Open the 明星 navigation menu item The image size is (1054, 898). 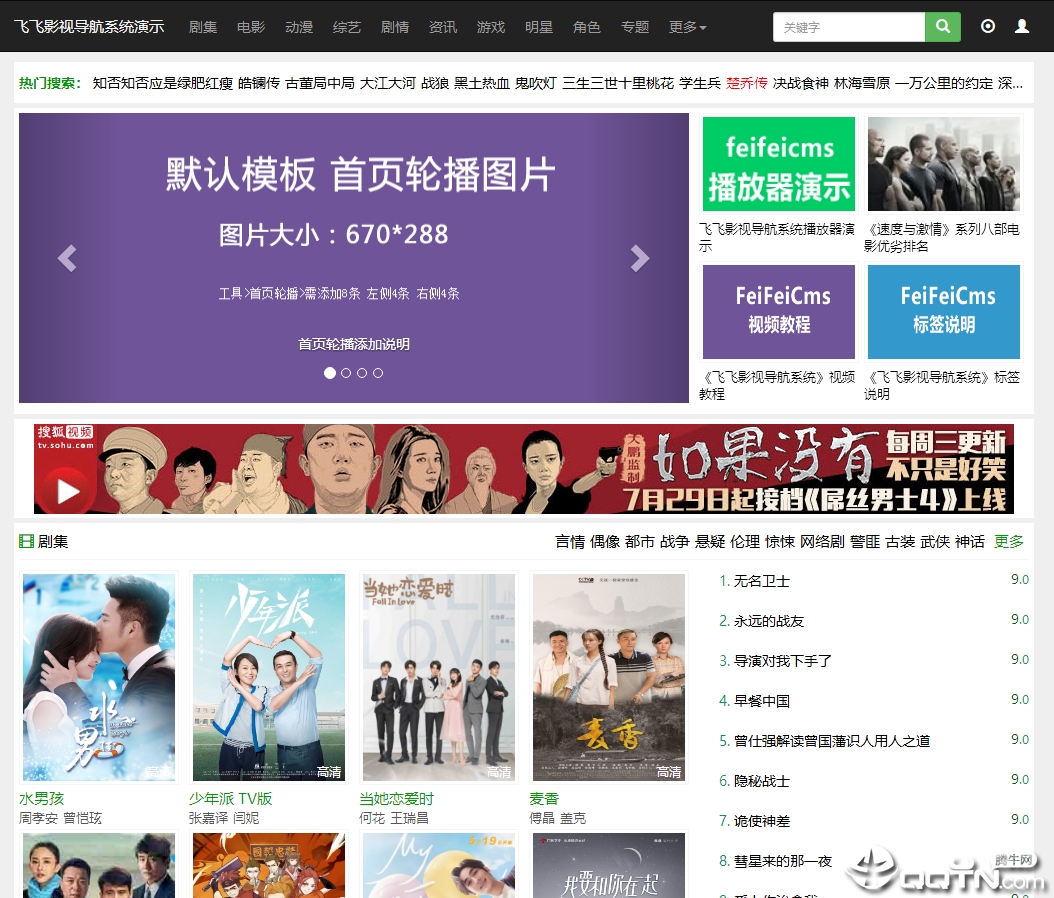539,27
